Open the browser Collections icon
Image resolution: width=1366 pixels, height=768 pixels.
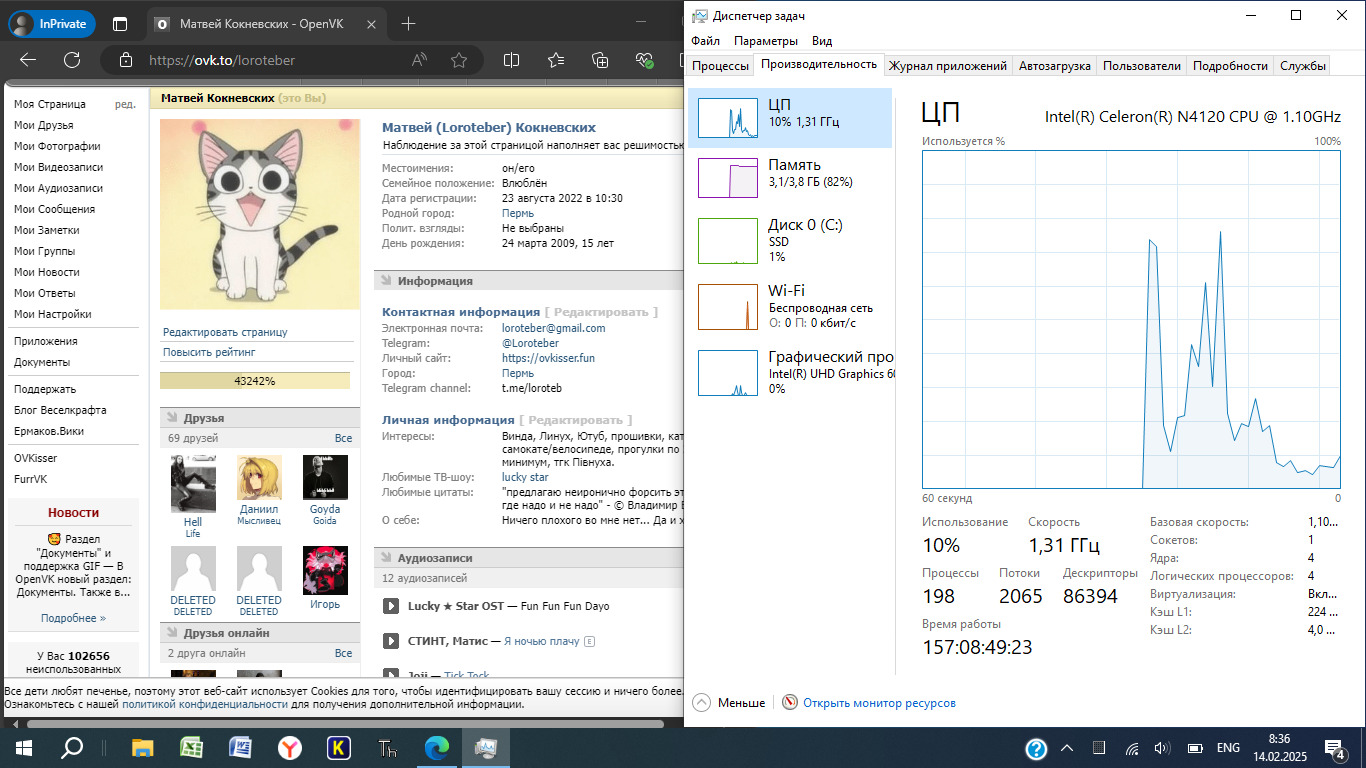tap(600, 60)
